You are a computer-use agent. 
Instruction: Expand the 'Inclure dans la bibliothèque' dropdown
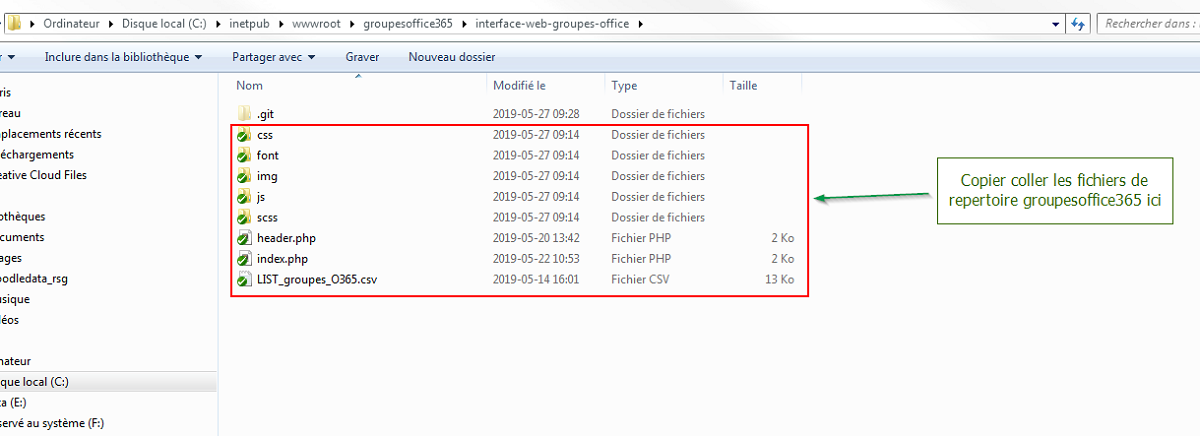point(123,57)
